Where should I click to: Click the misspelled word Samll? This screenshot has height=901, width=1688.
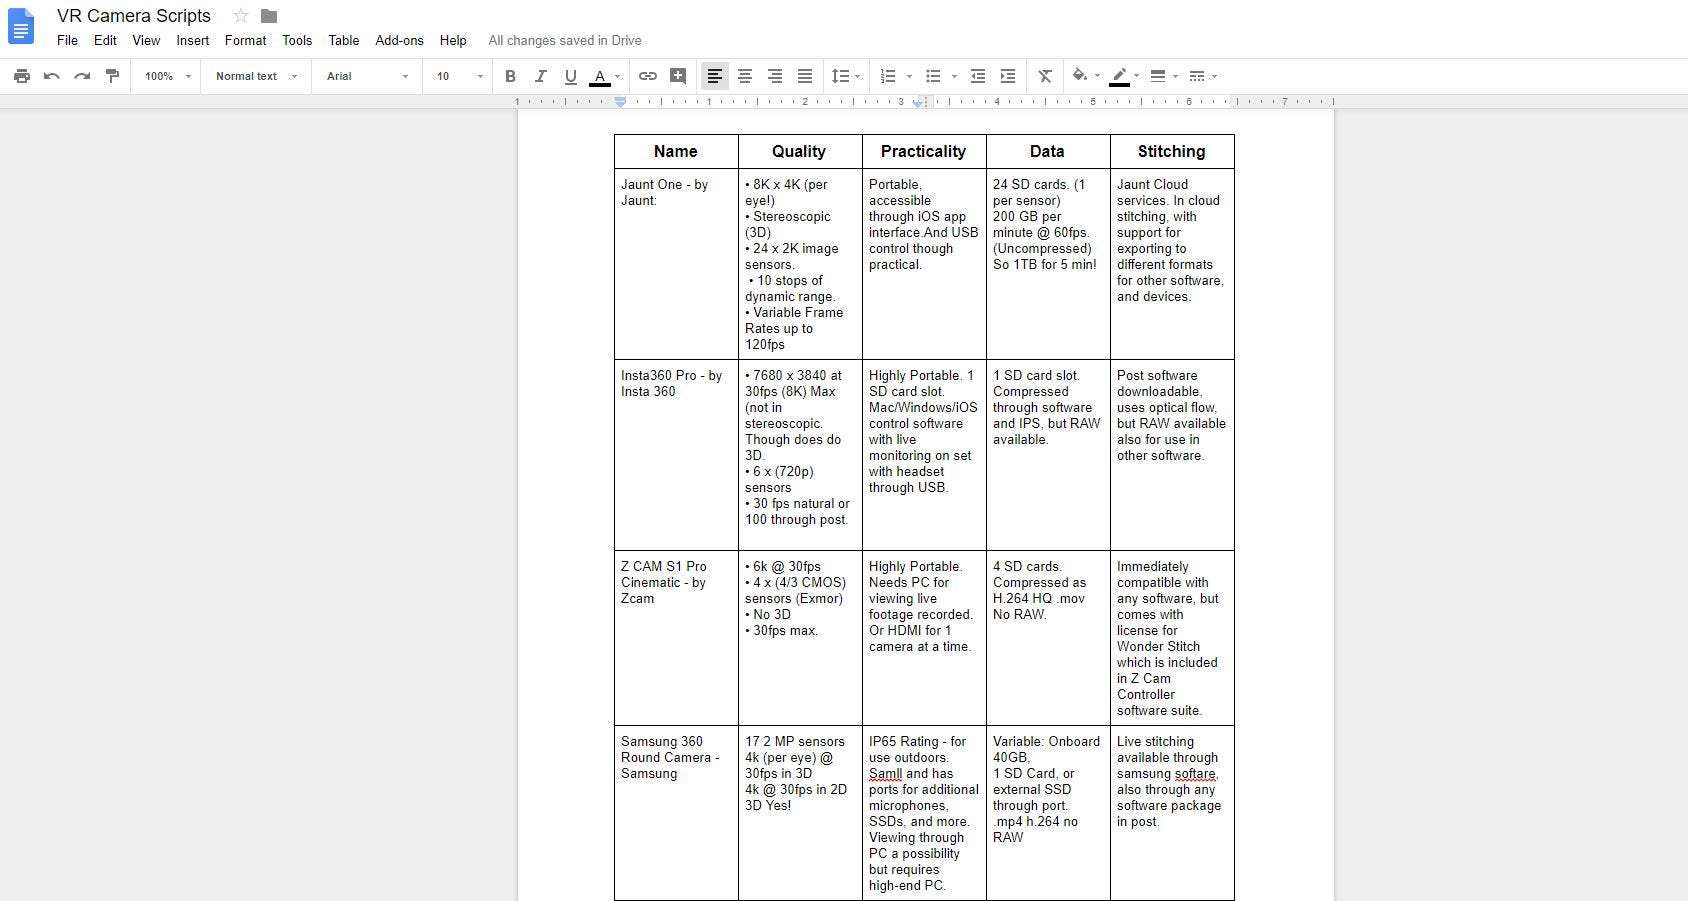click(885, 774)
